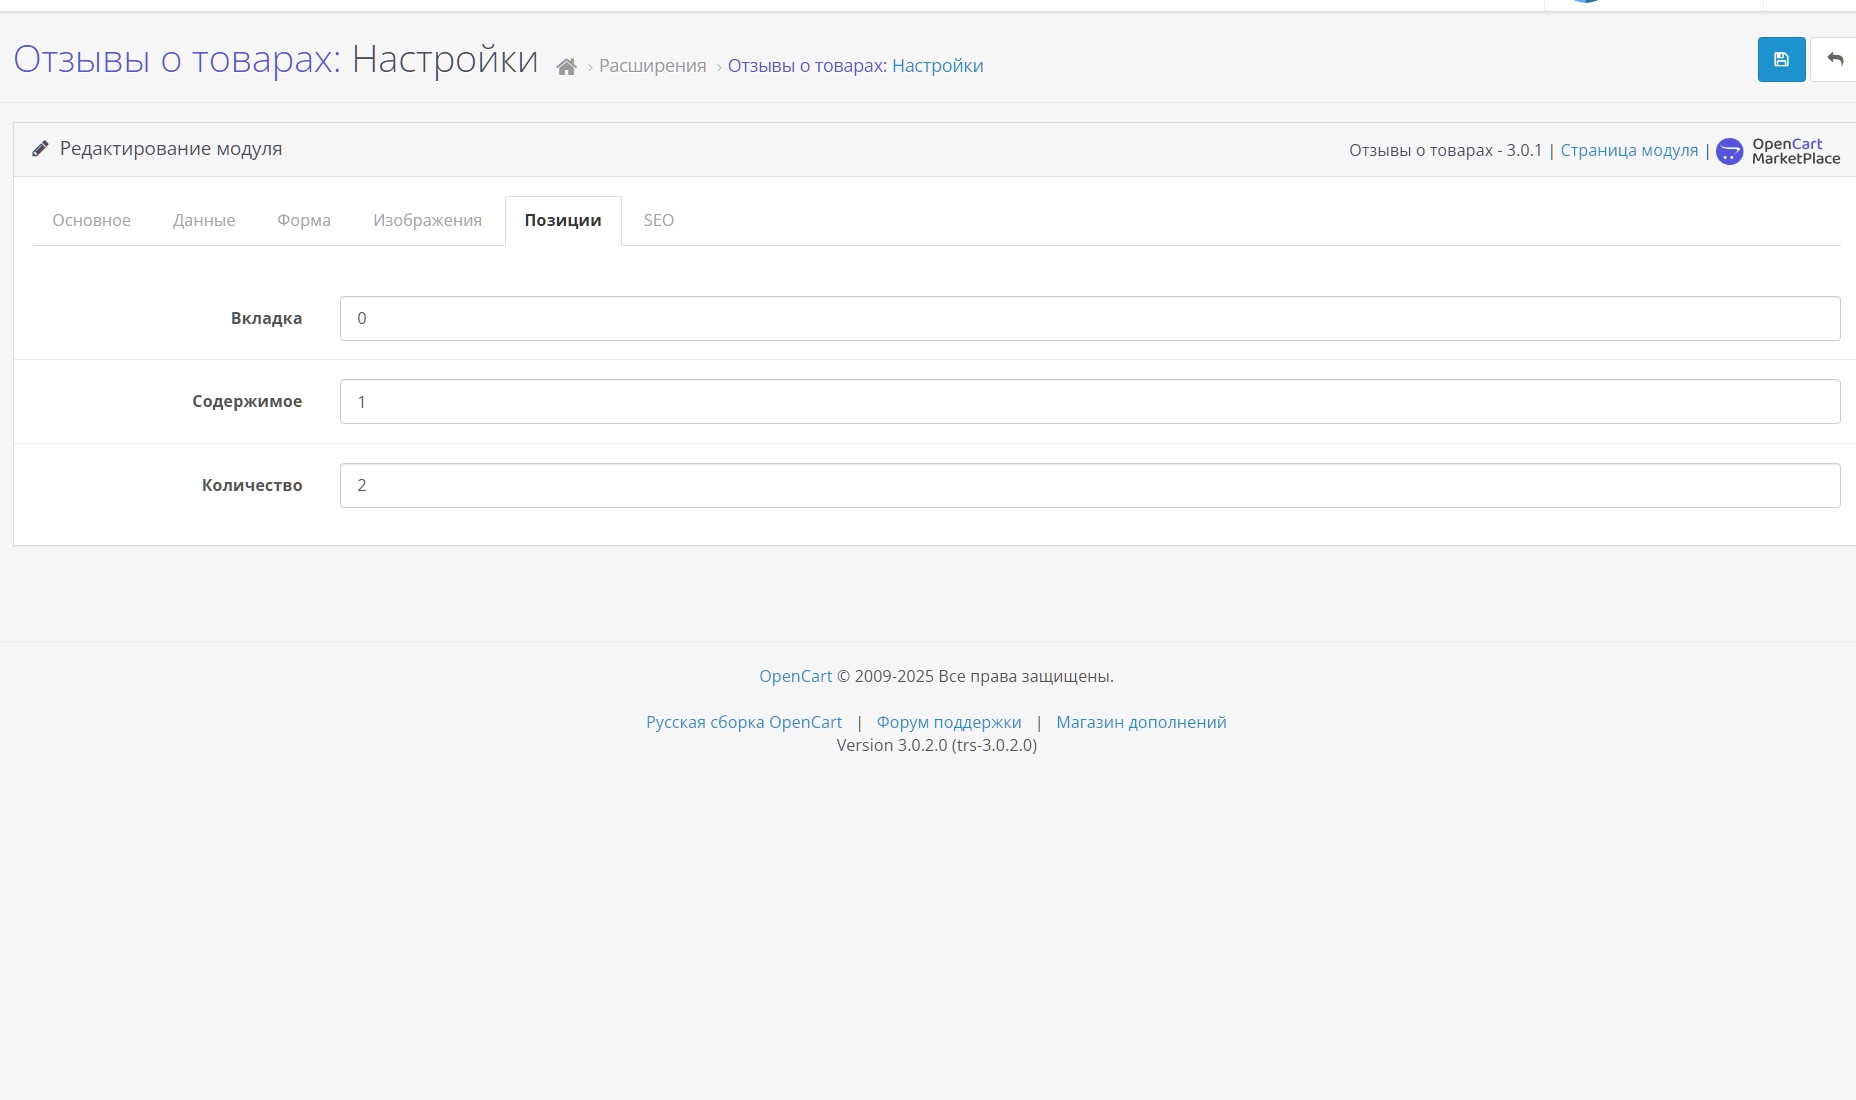
Task: Open the Данные tab
Action: click(x=204, y=220)
